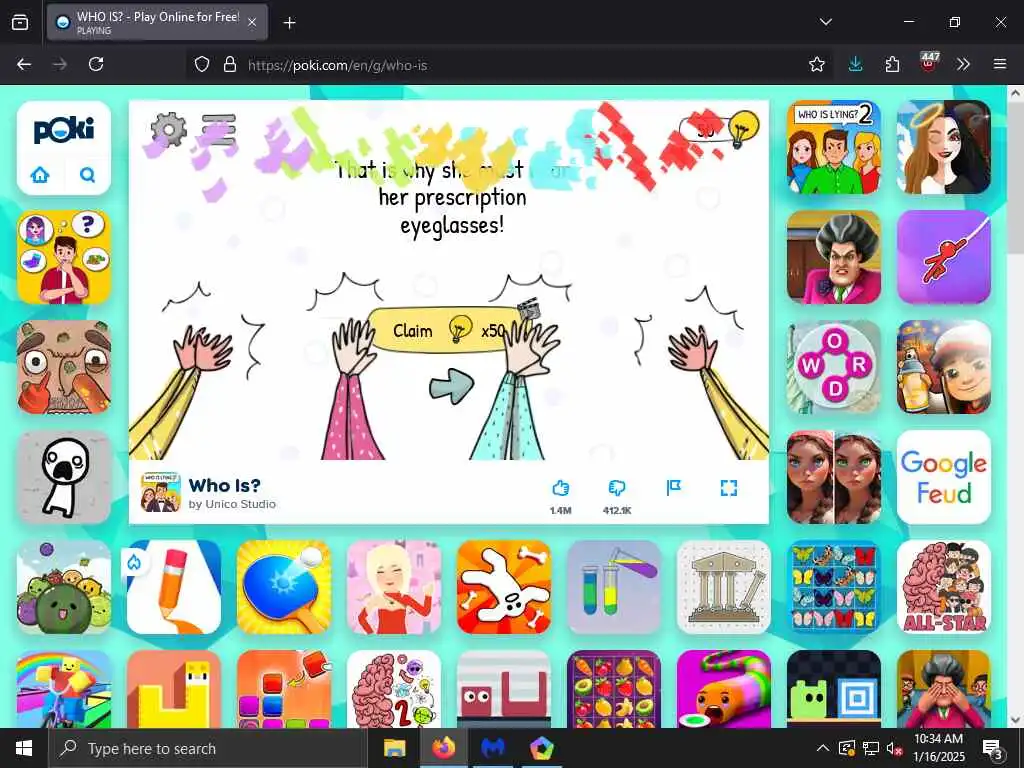Open Unico Studio developer link
The width and height of the screenshot is (1024, 768).
[x=232, y=504]
